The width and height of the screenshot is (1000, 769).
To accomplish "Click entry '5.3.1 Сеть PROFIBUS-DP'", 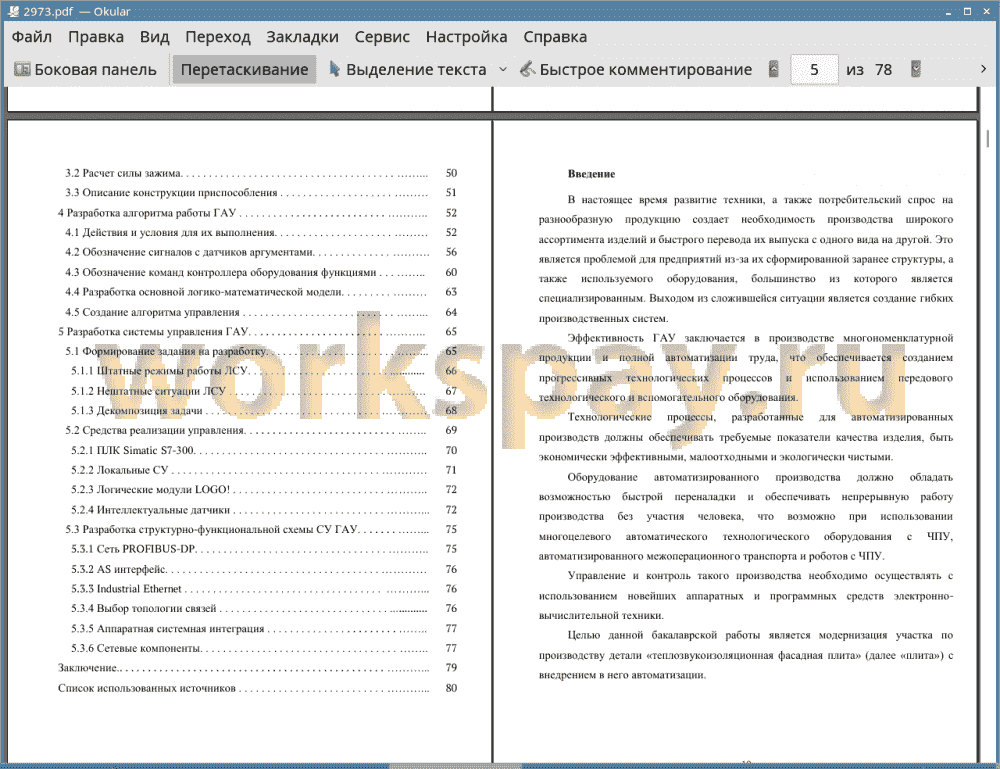I will pyautogui.click(x=133, y=549).
